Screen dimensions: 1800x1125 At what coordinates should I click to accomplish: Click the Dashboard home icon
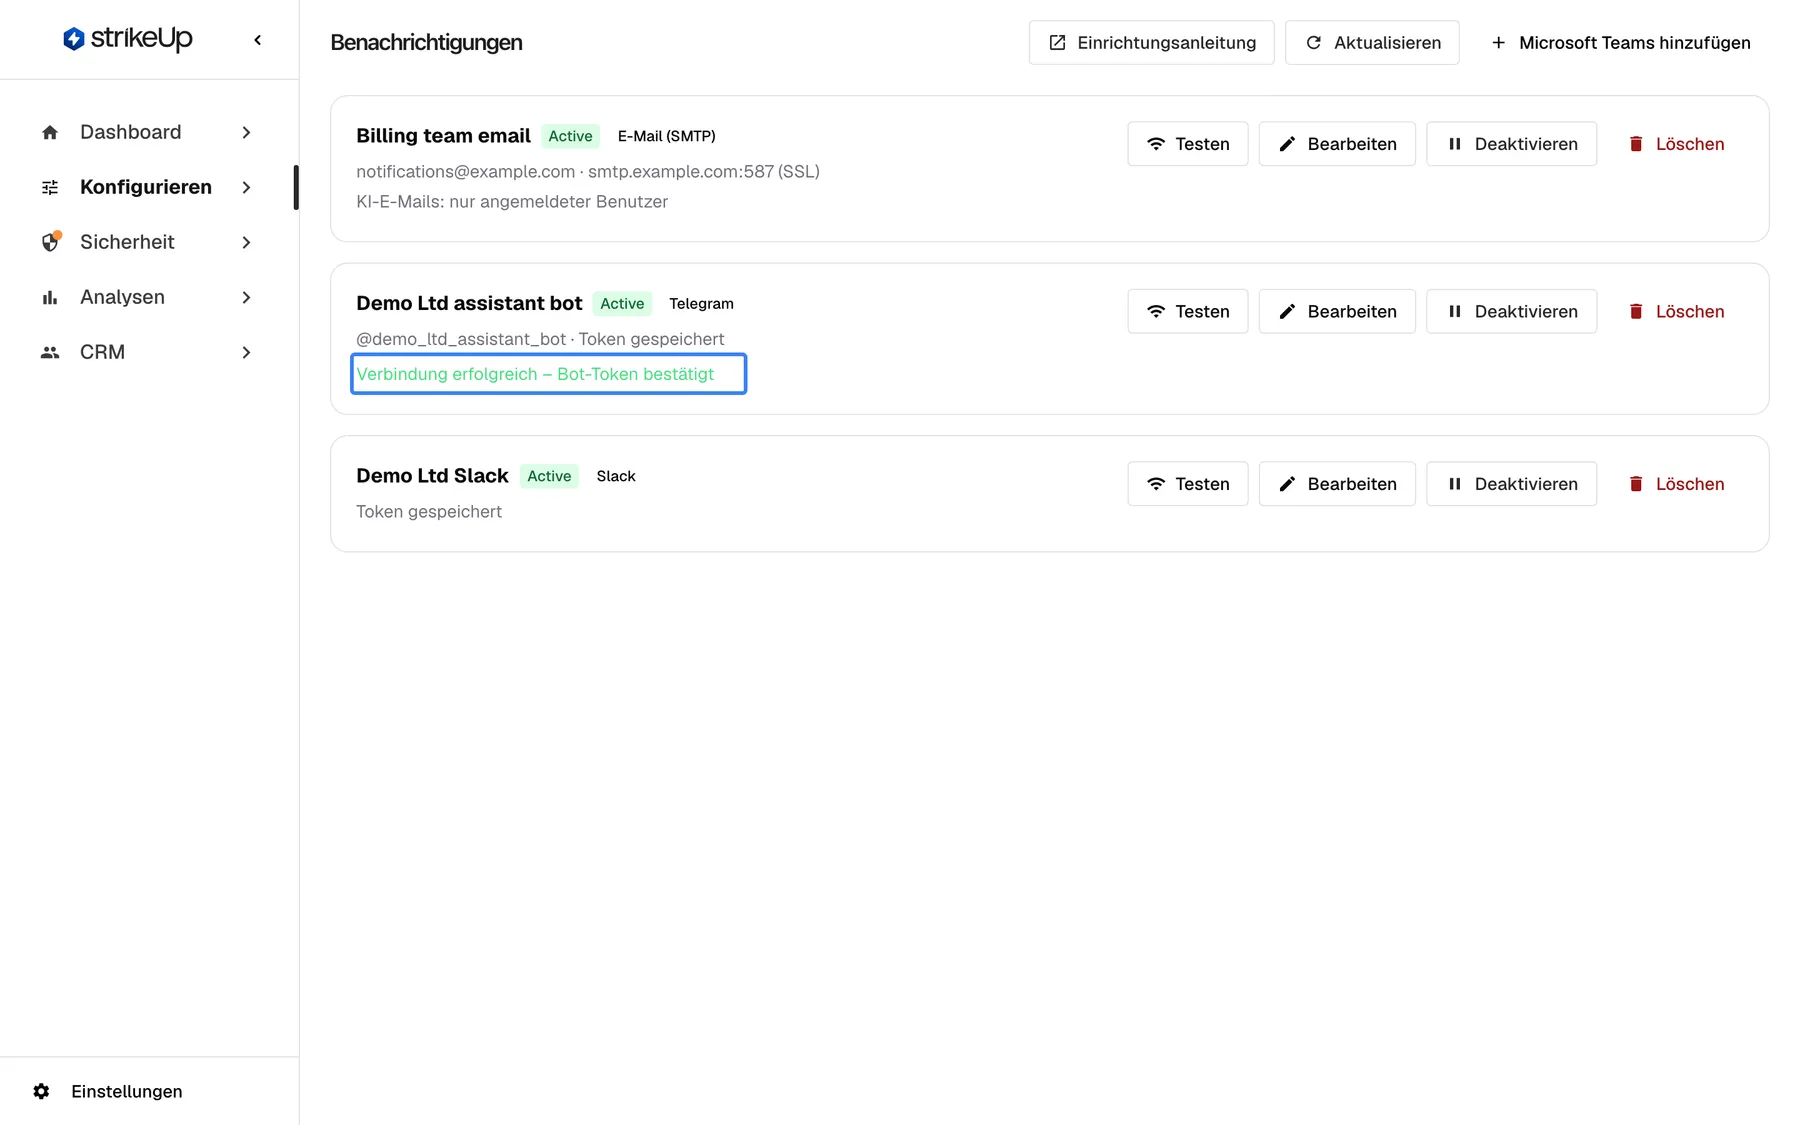(50, 132)
